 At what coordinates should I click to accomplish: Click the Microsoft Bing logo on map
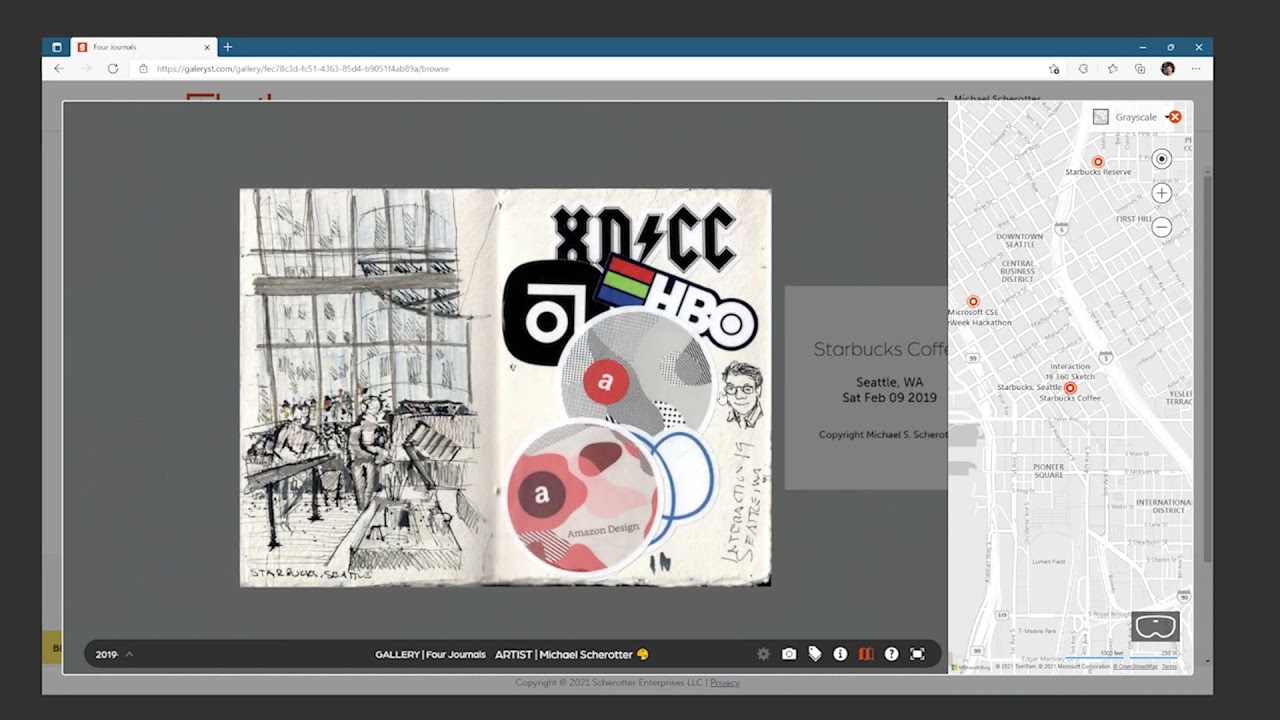970,667
